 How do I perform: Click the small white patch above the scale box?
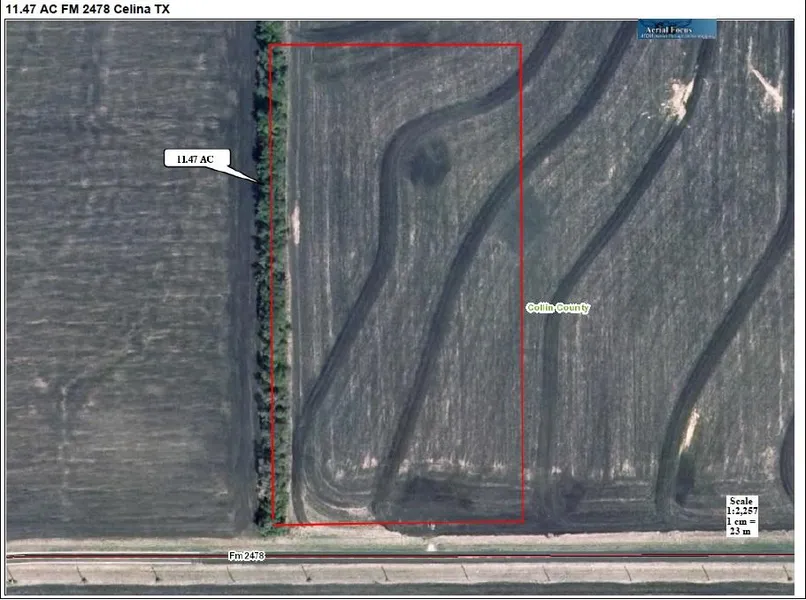coord(690,428)
